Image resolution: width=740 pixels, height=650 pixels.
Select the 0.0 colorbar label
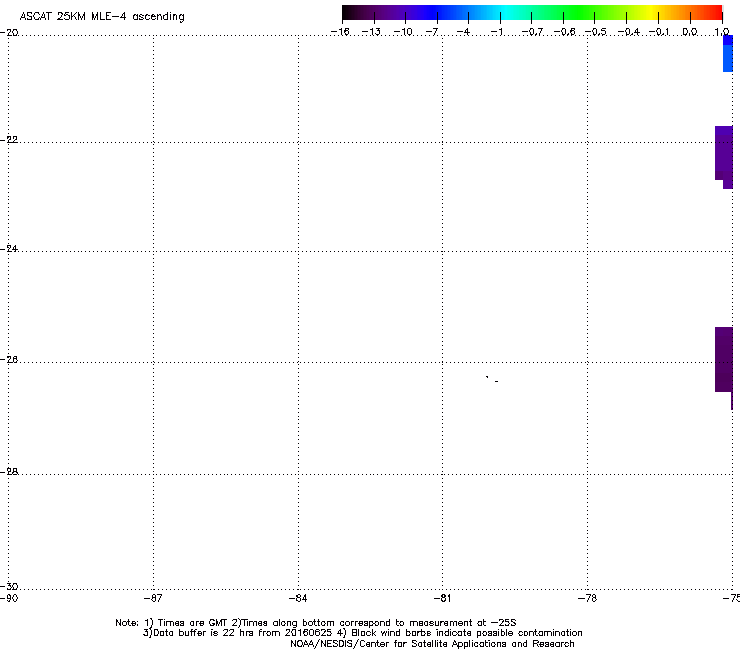(690, 32)
